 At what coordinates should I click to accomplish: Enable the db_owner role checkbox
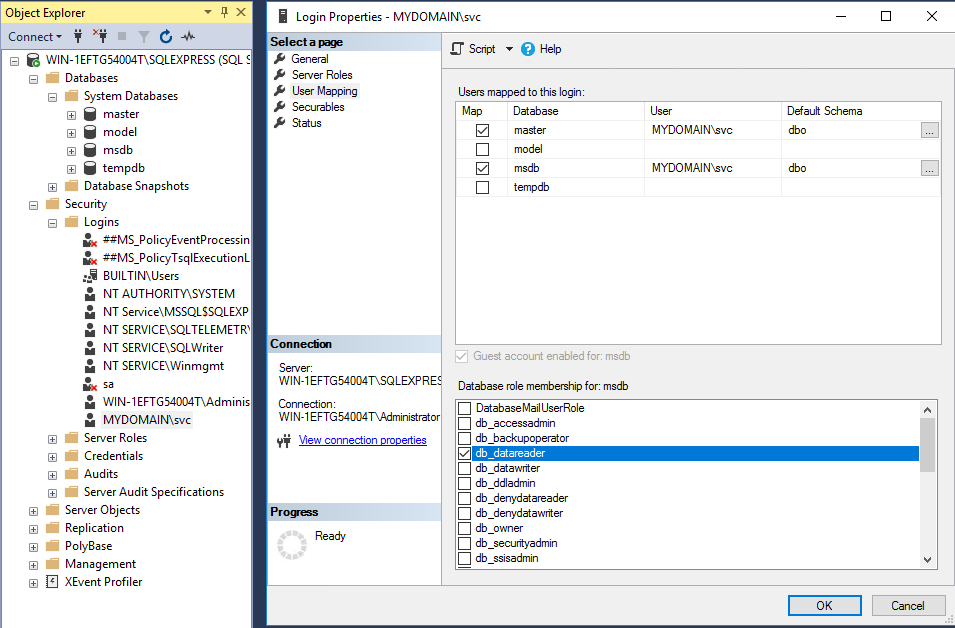[x=465, y=528]
